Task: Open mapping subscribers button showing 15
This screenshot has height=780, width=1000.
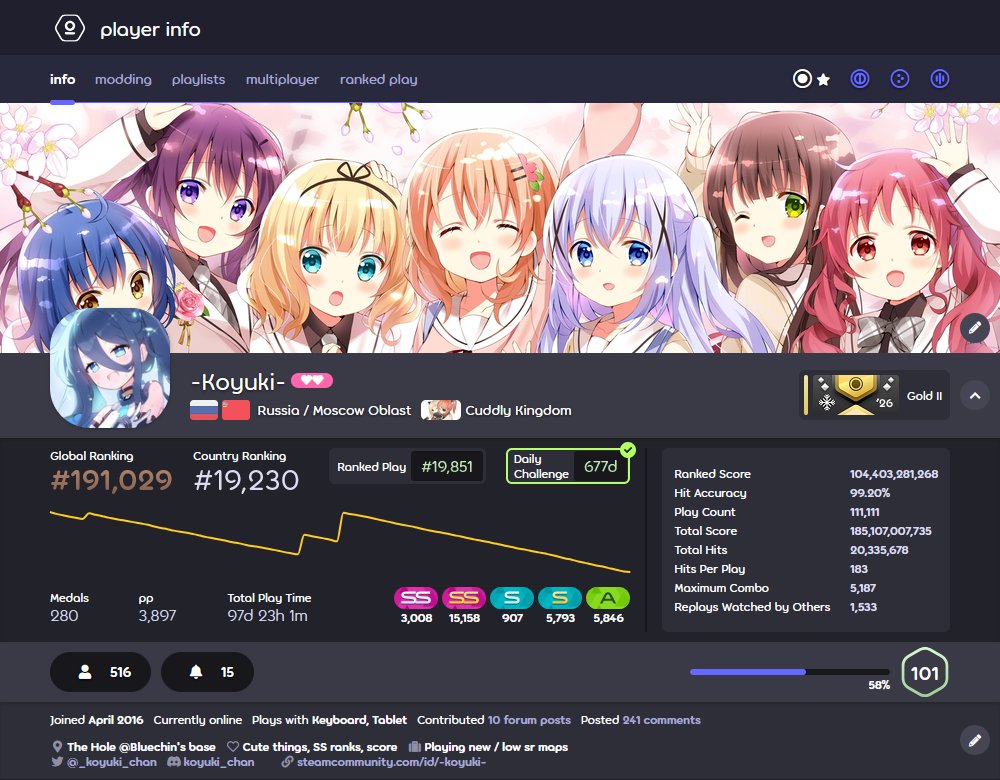Action: click(x=207, y=672)
